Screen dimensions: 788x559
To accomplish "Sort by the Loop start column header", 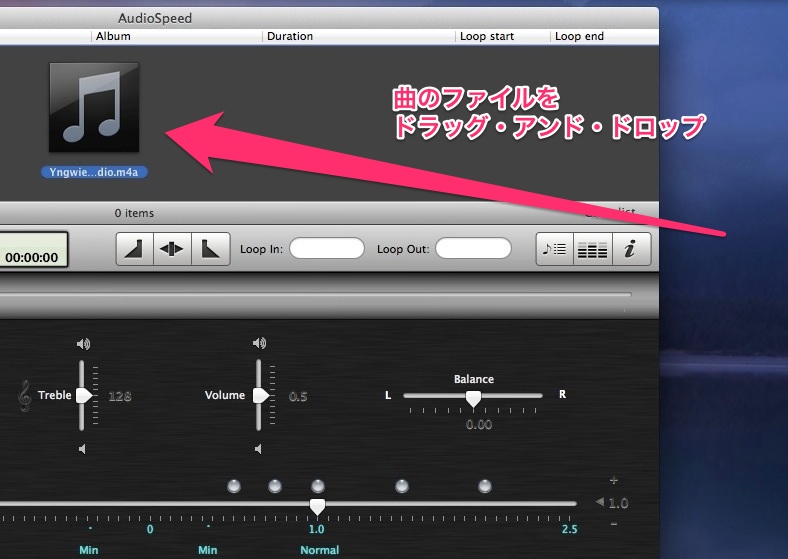I will [x=487, y=36].
